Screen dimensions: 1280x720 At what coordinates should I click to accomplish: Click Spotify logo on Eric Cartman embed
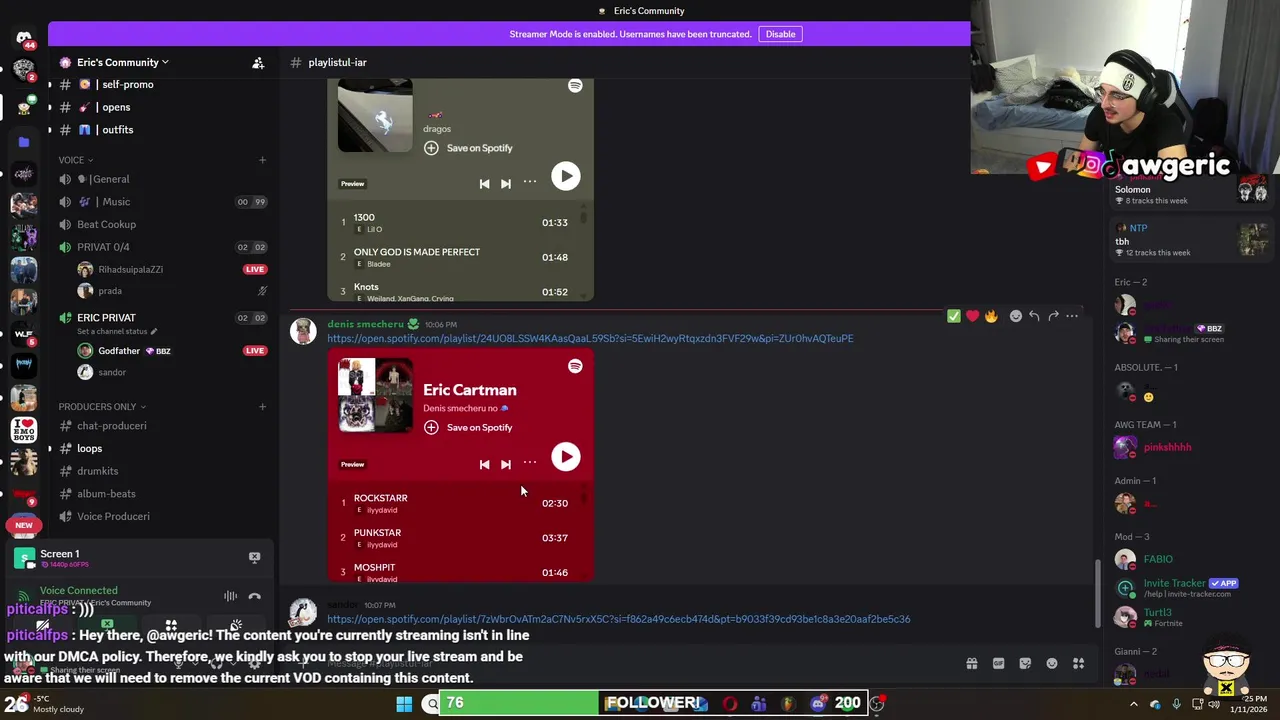[x=575, y=366]
